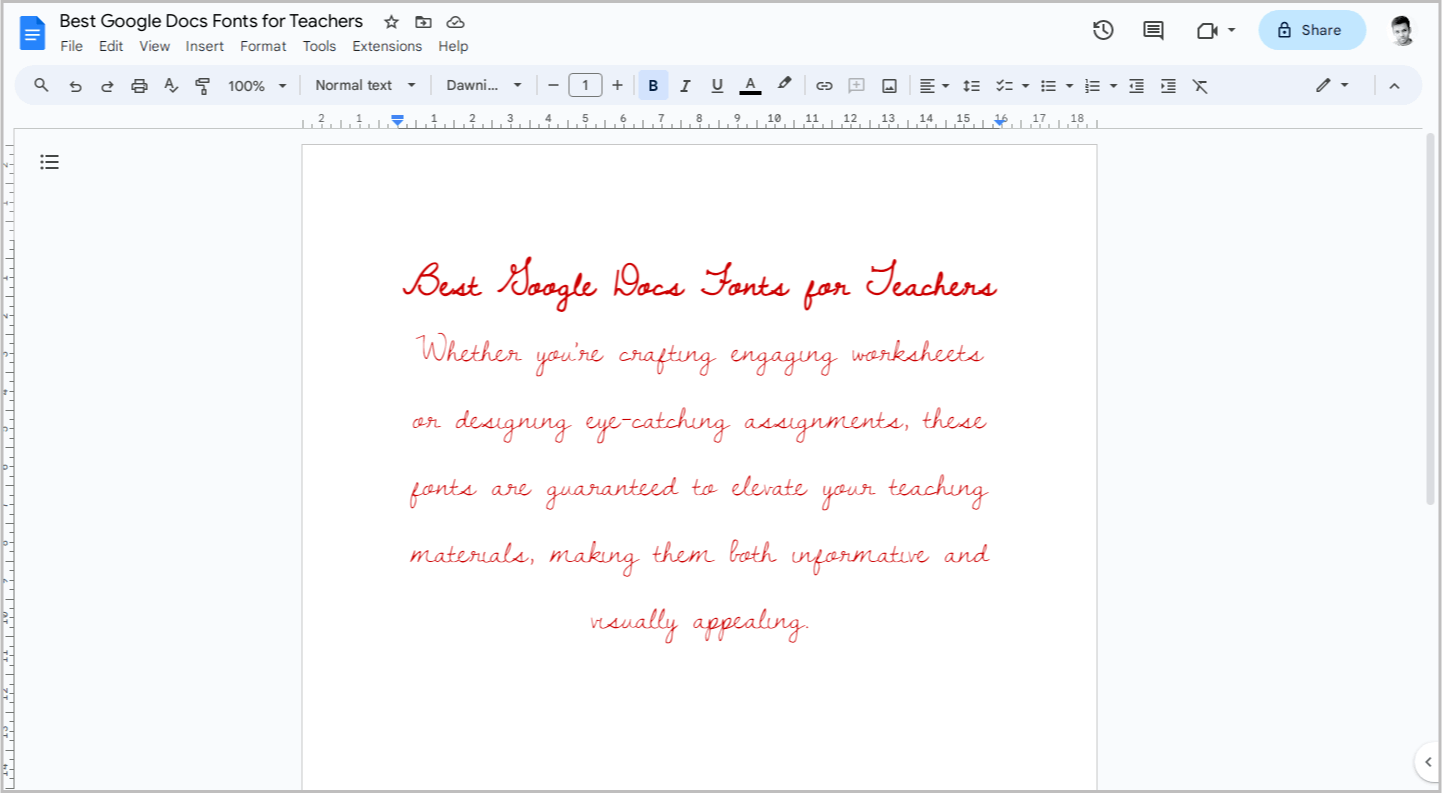This screenshot has width=1442, height=793.
Task: Insert a link with the toolbar icon
Action: coord(824,85)
